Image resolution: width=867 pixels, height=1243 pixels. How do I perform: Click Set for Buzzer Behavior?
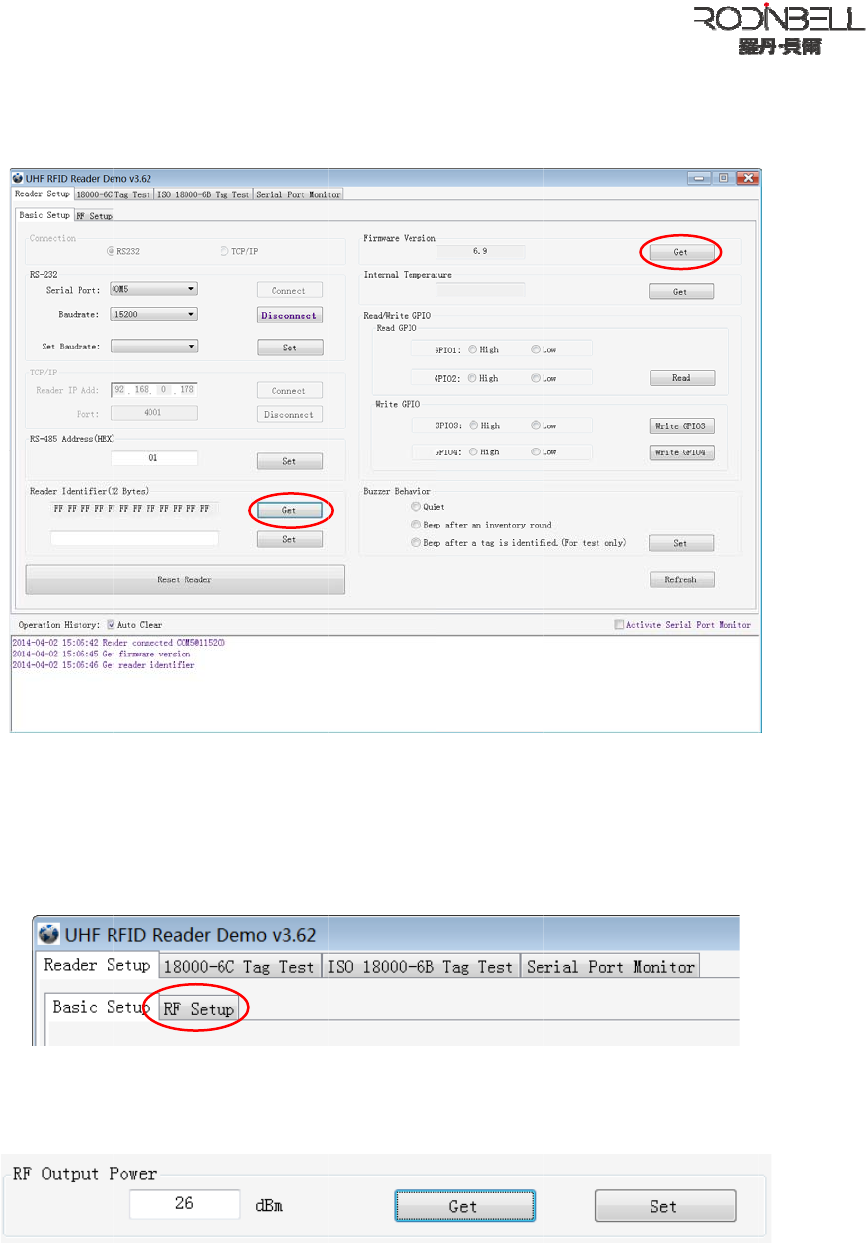click(x=681, y=543)
